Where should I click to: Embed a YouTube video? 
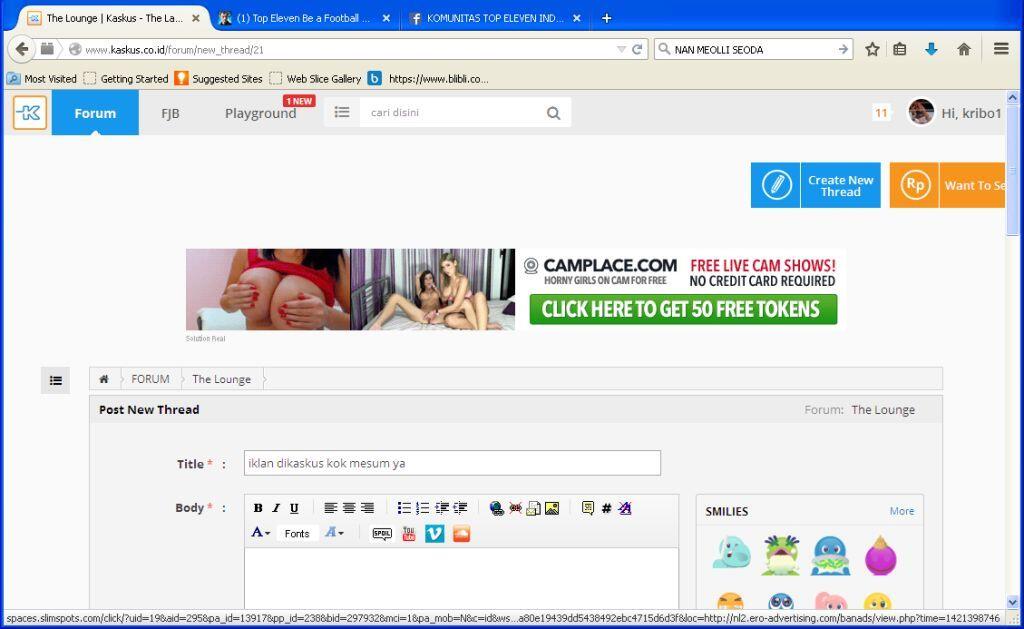click(409, 534)
